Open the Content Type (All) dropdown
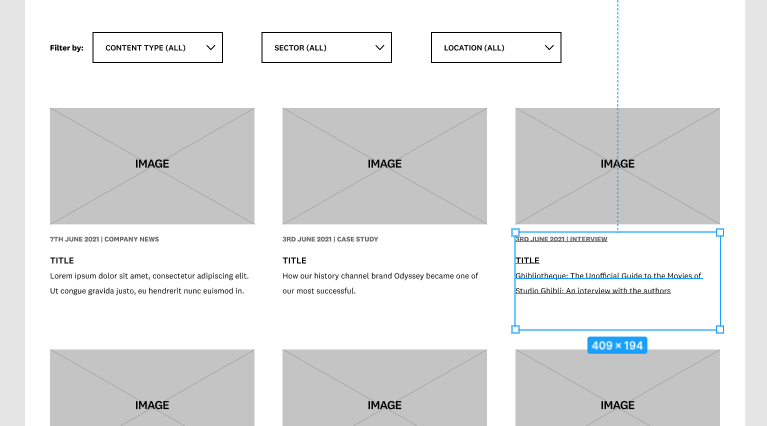This screenshot has height=426, width=767. [158, 47]
